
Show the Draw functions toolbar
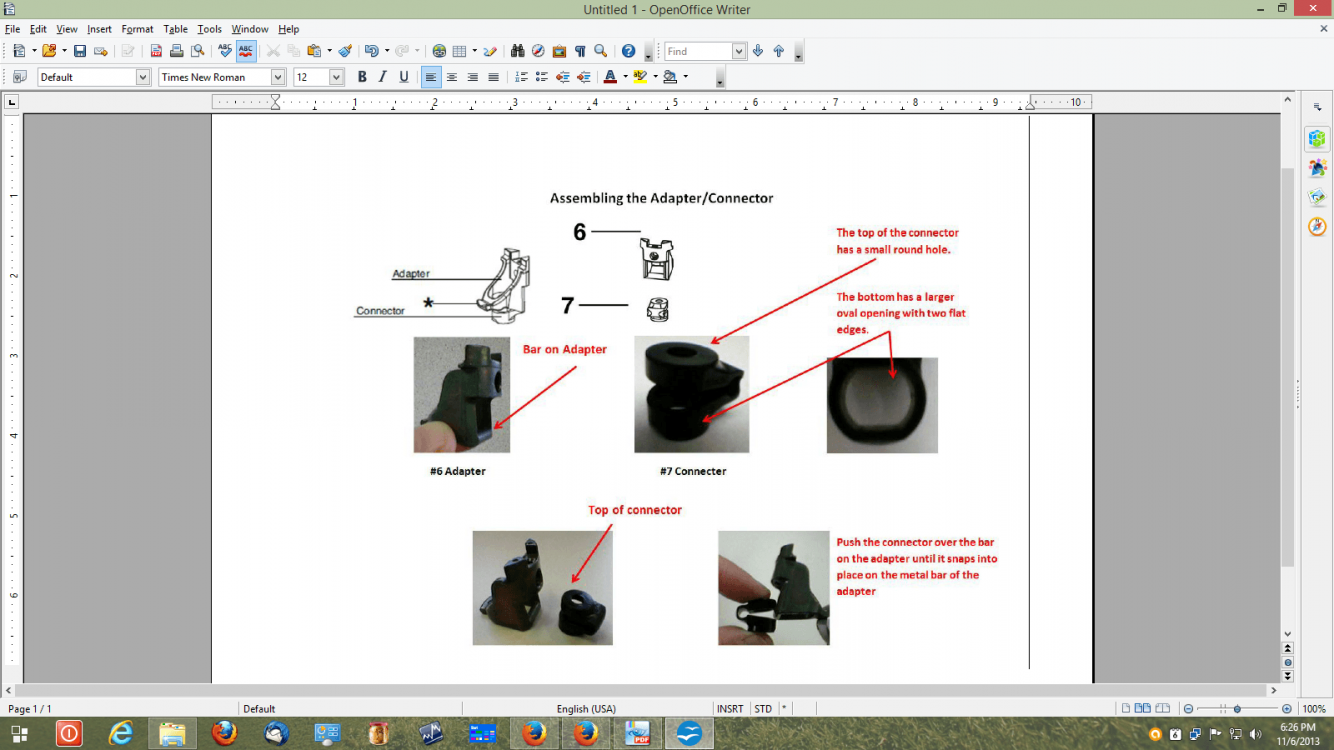pos(490,51)
